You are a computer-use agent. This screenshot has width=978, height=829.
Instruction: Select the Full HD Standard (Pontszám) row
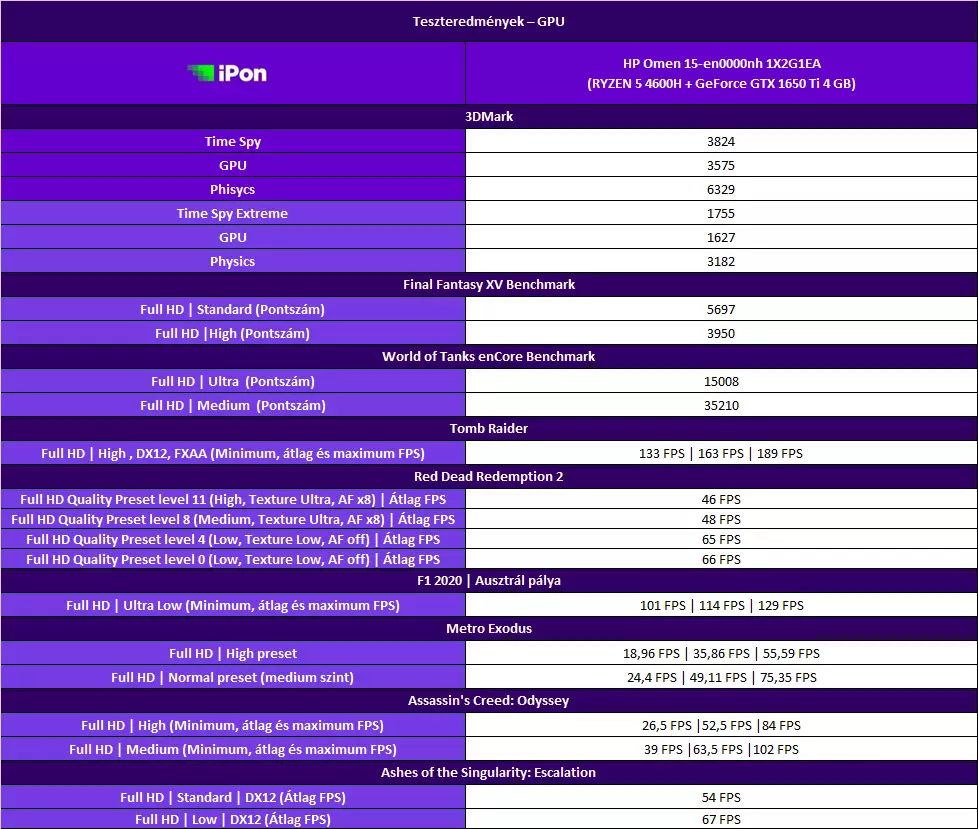232,309
